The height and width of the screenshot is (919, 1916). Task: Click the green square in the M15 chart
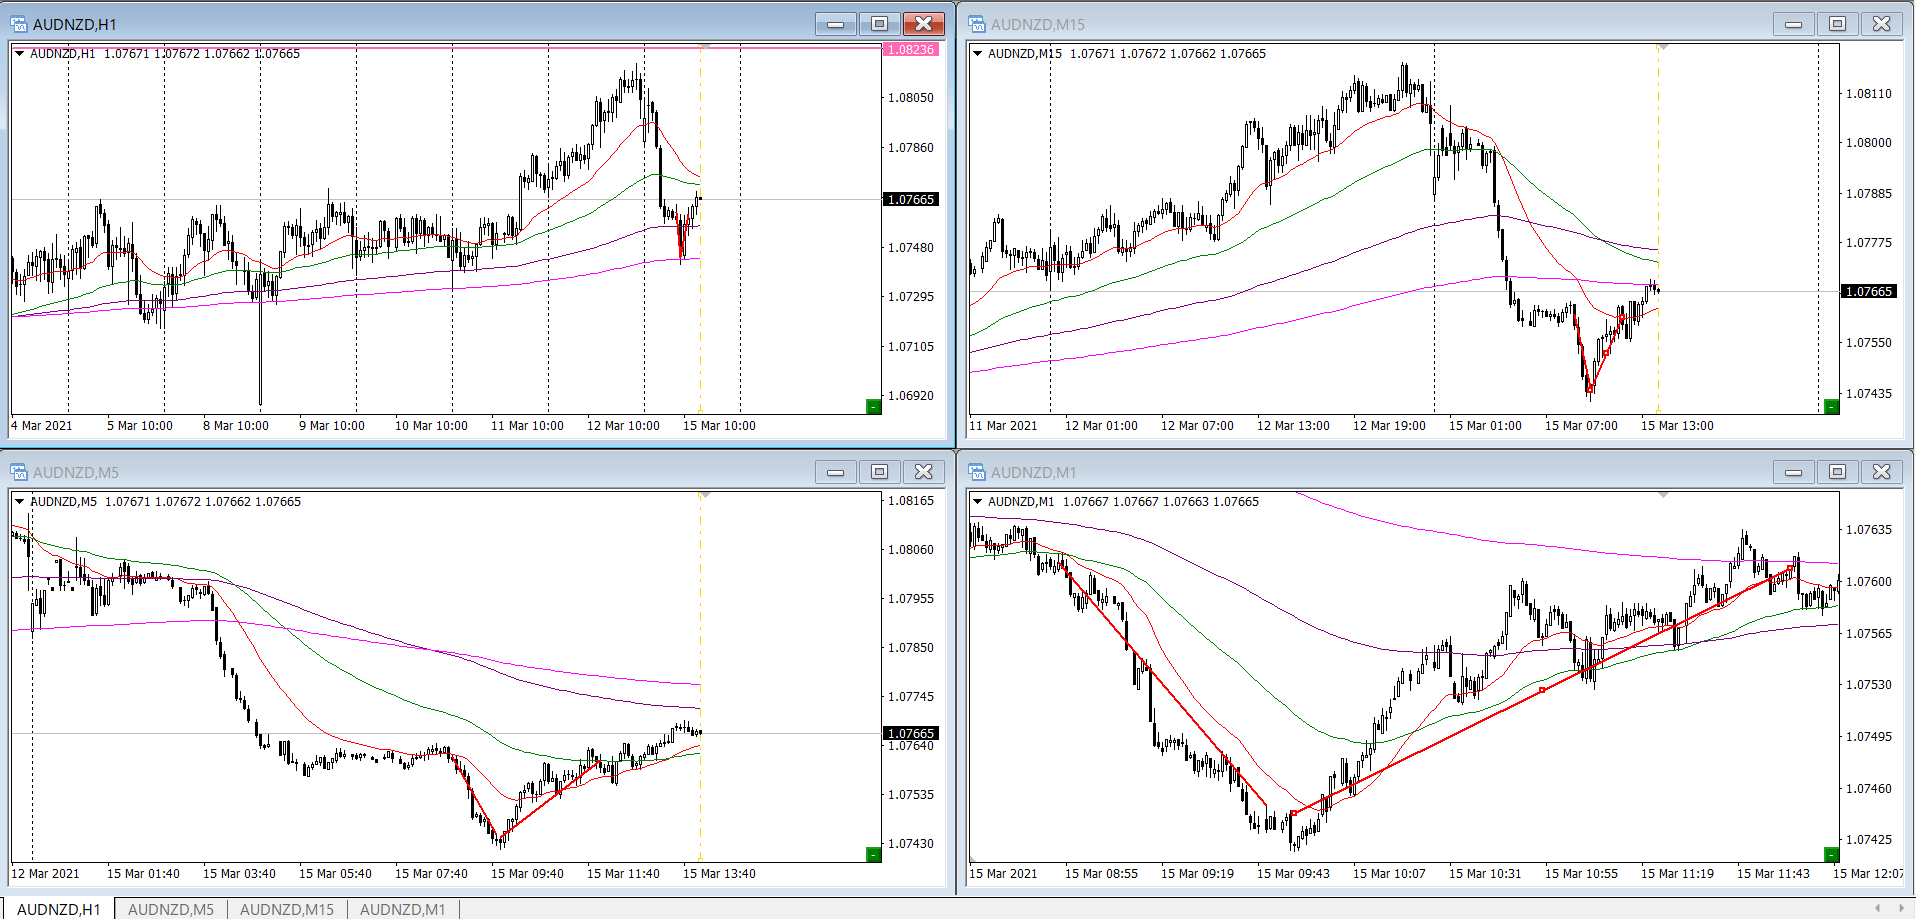[1831, 406]
